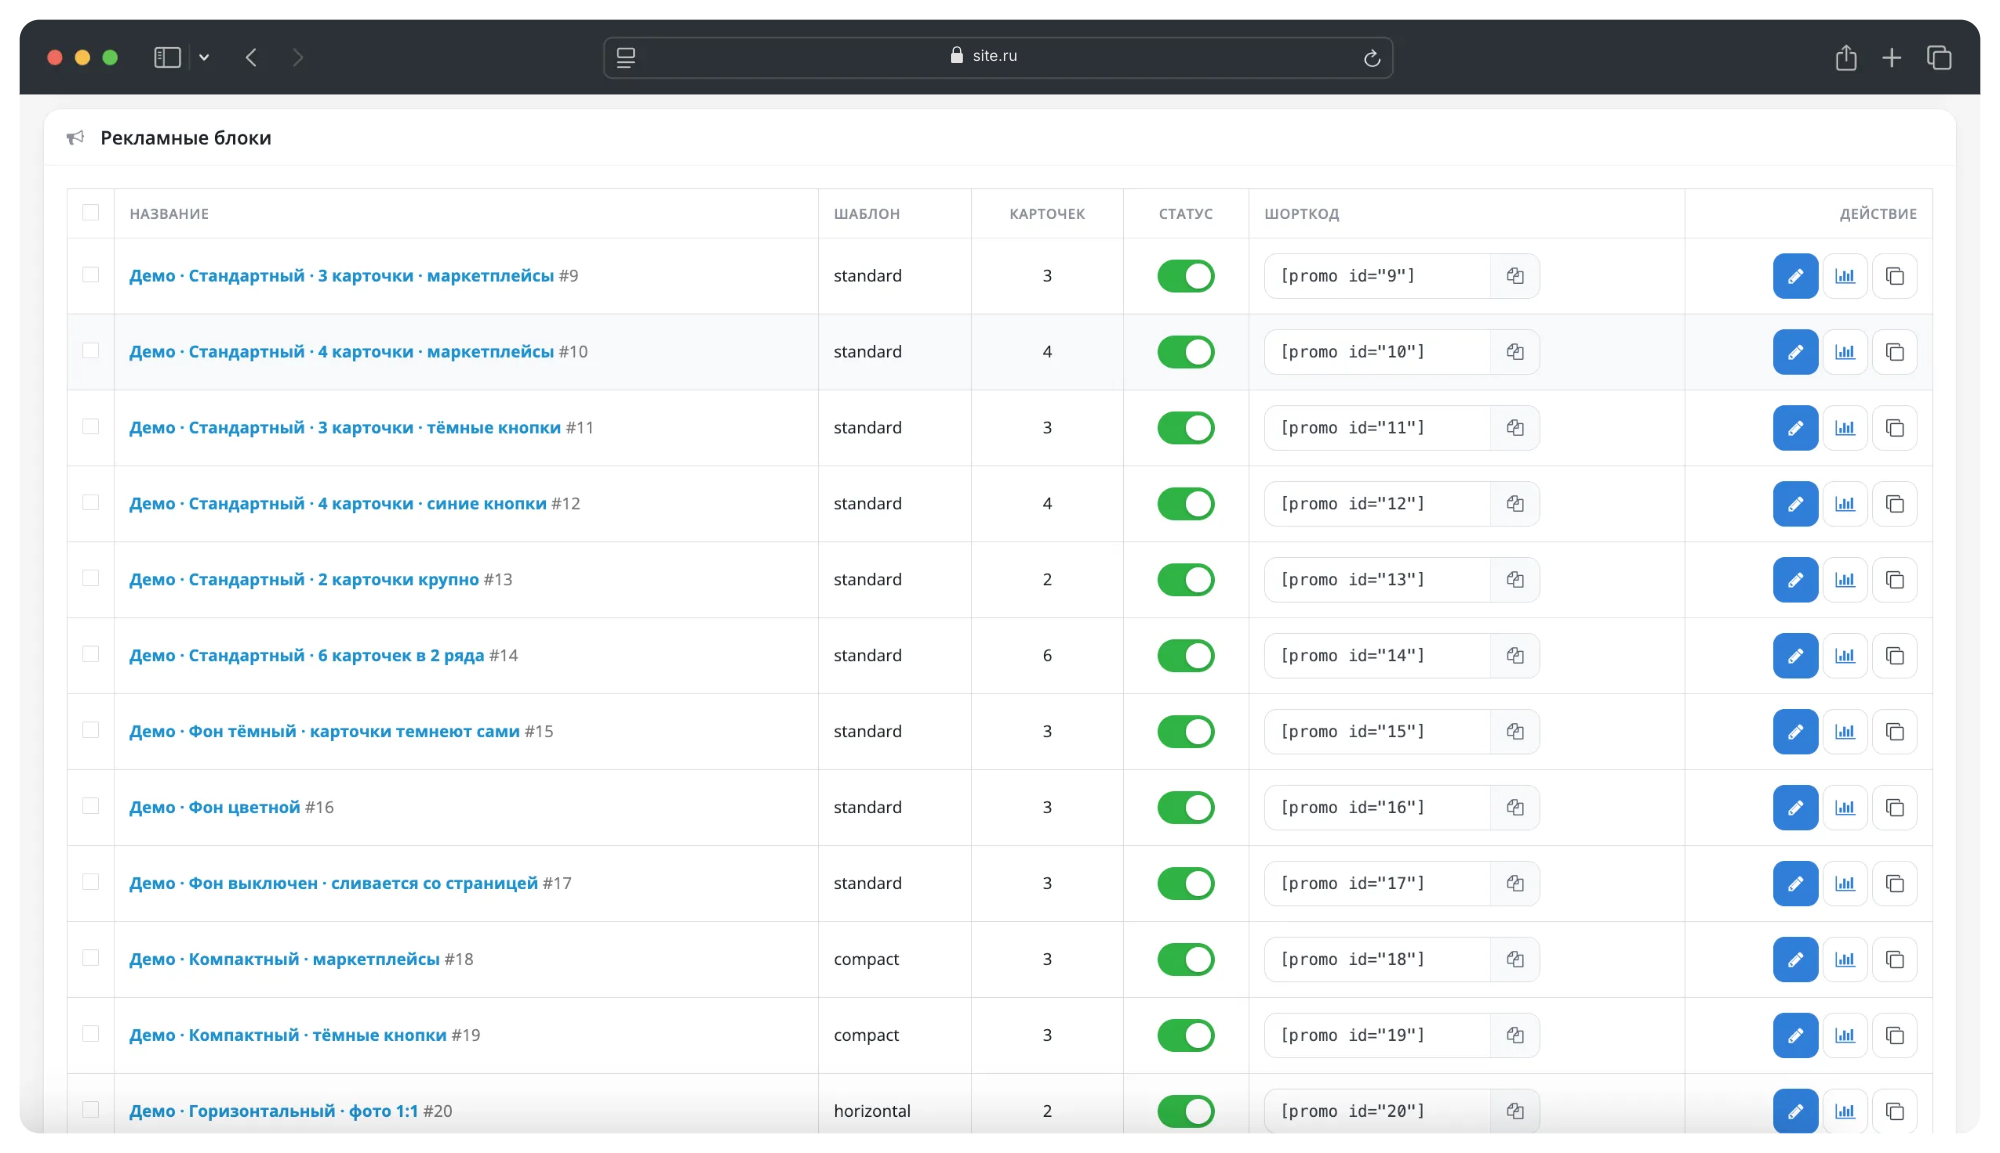Open statistics chart for block #12
This screenshot has height=1153, width=2000.
tap(1845, 504)
